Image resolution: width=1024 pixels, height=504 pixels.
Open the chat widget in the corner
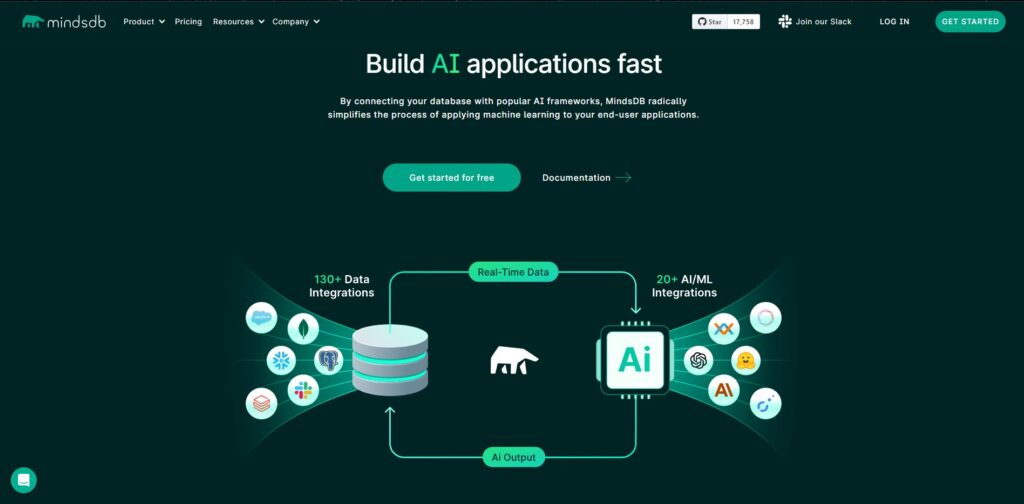[x=24, y=480]
